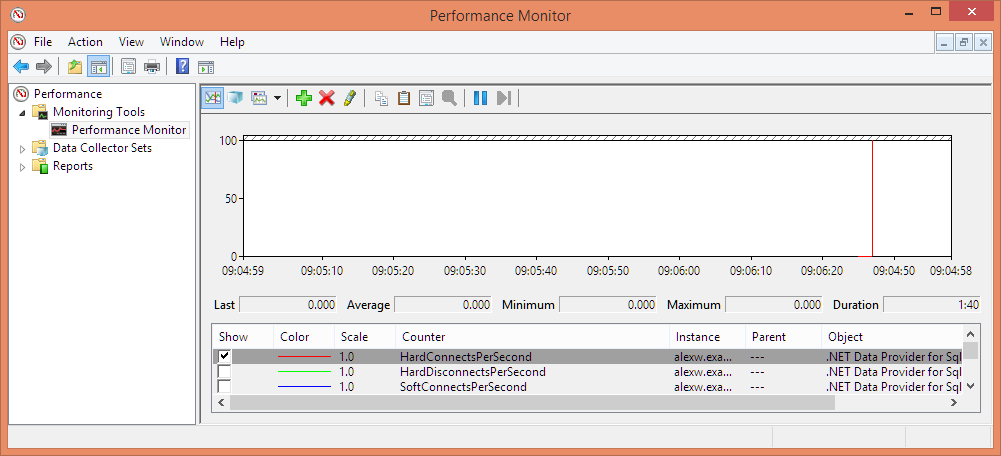Viewport: 1001px width, 456px height.
Task: Freeze display with the pause icon
Action: tap(481, 98)
